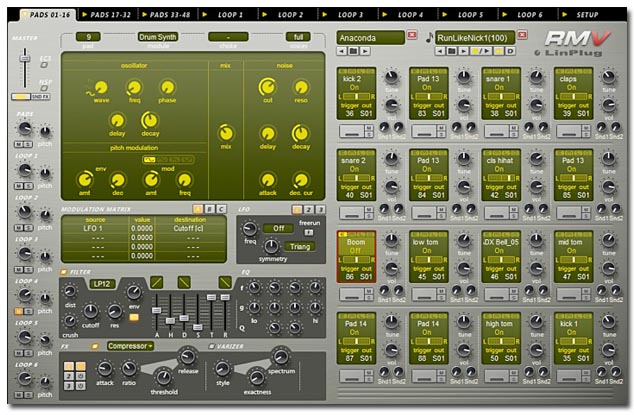Click the Varizer spectrum knob
This screenshot has height=415, width=634.
point(281,356)
